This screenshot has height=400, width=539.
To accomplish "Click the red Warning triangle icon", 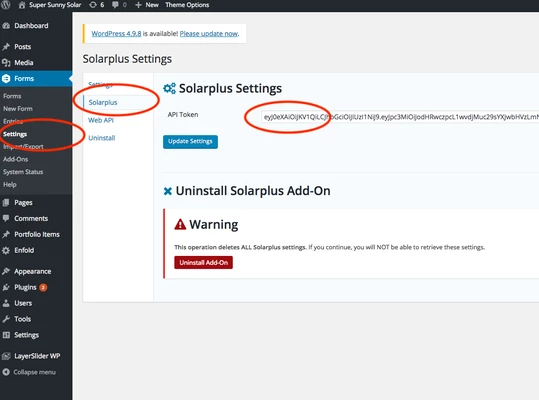I will tap(180, 224).
